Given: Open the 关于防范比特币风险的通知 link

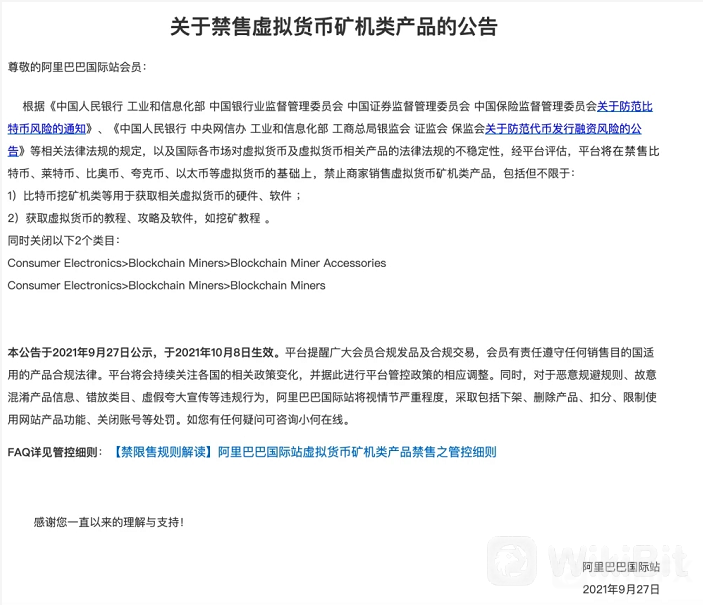Looking at the screenshot, I should pos(625,106).
